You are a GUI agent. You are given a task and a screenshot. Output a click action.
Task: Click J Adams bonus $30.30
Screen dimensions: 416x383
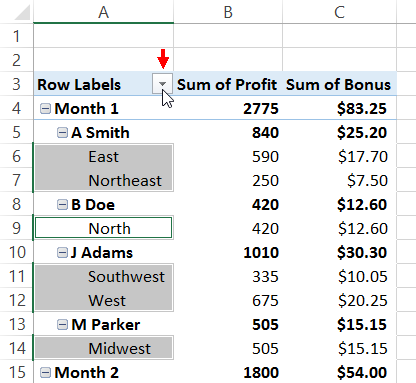tap(362, 253)
